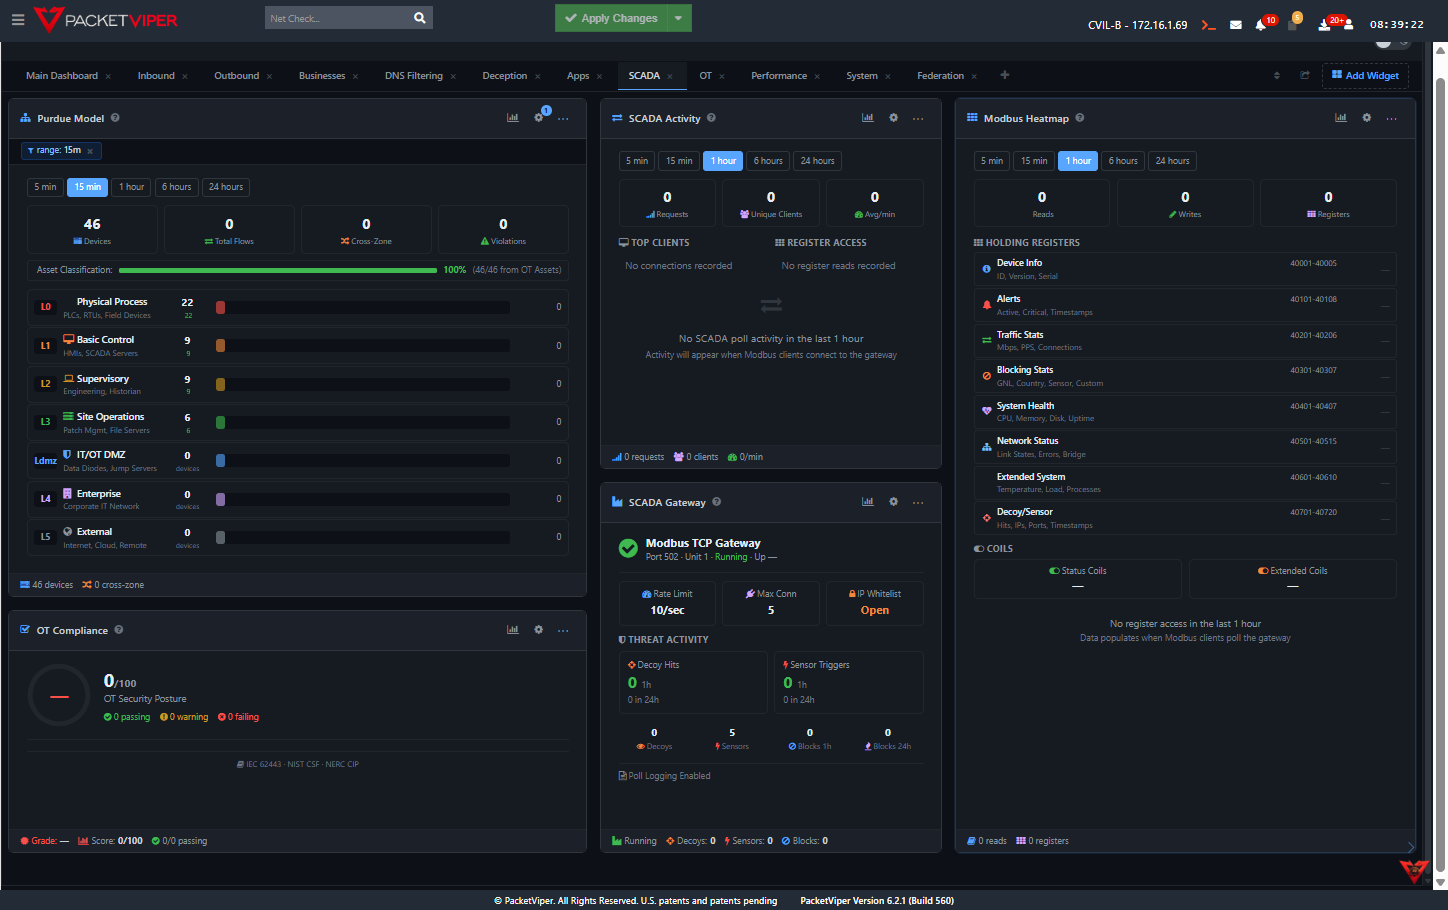
Task: Open the Modbus Heatmap settings gear icon
Action: [1366, 117]
